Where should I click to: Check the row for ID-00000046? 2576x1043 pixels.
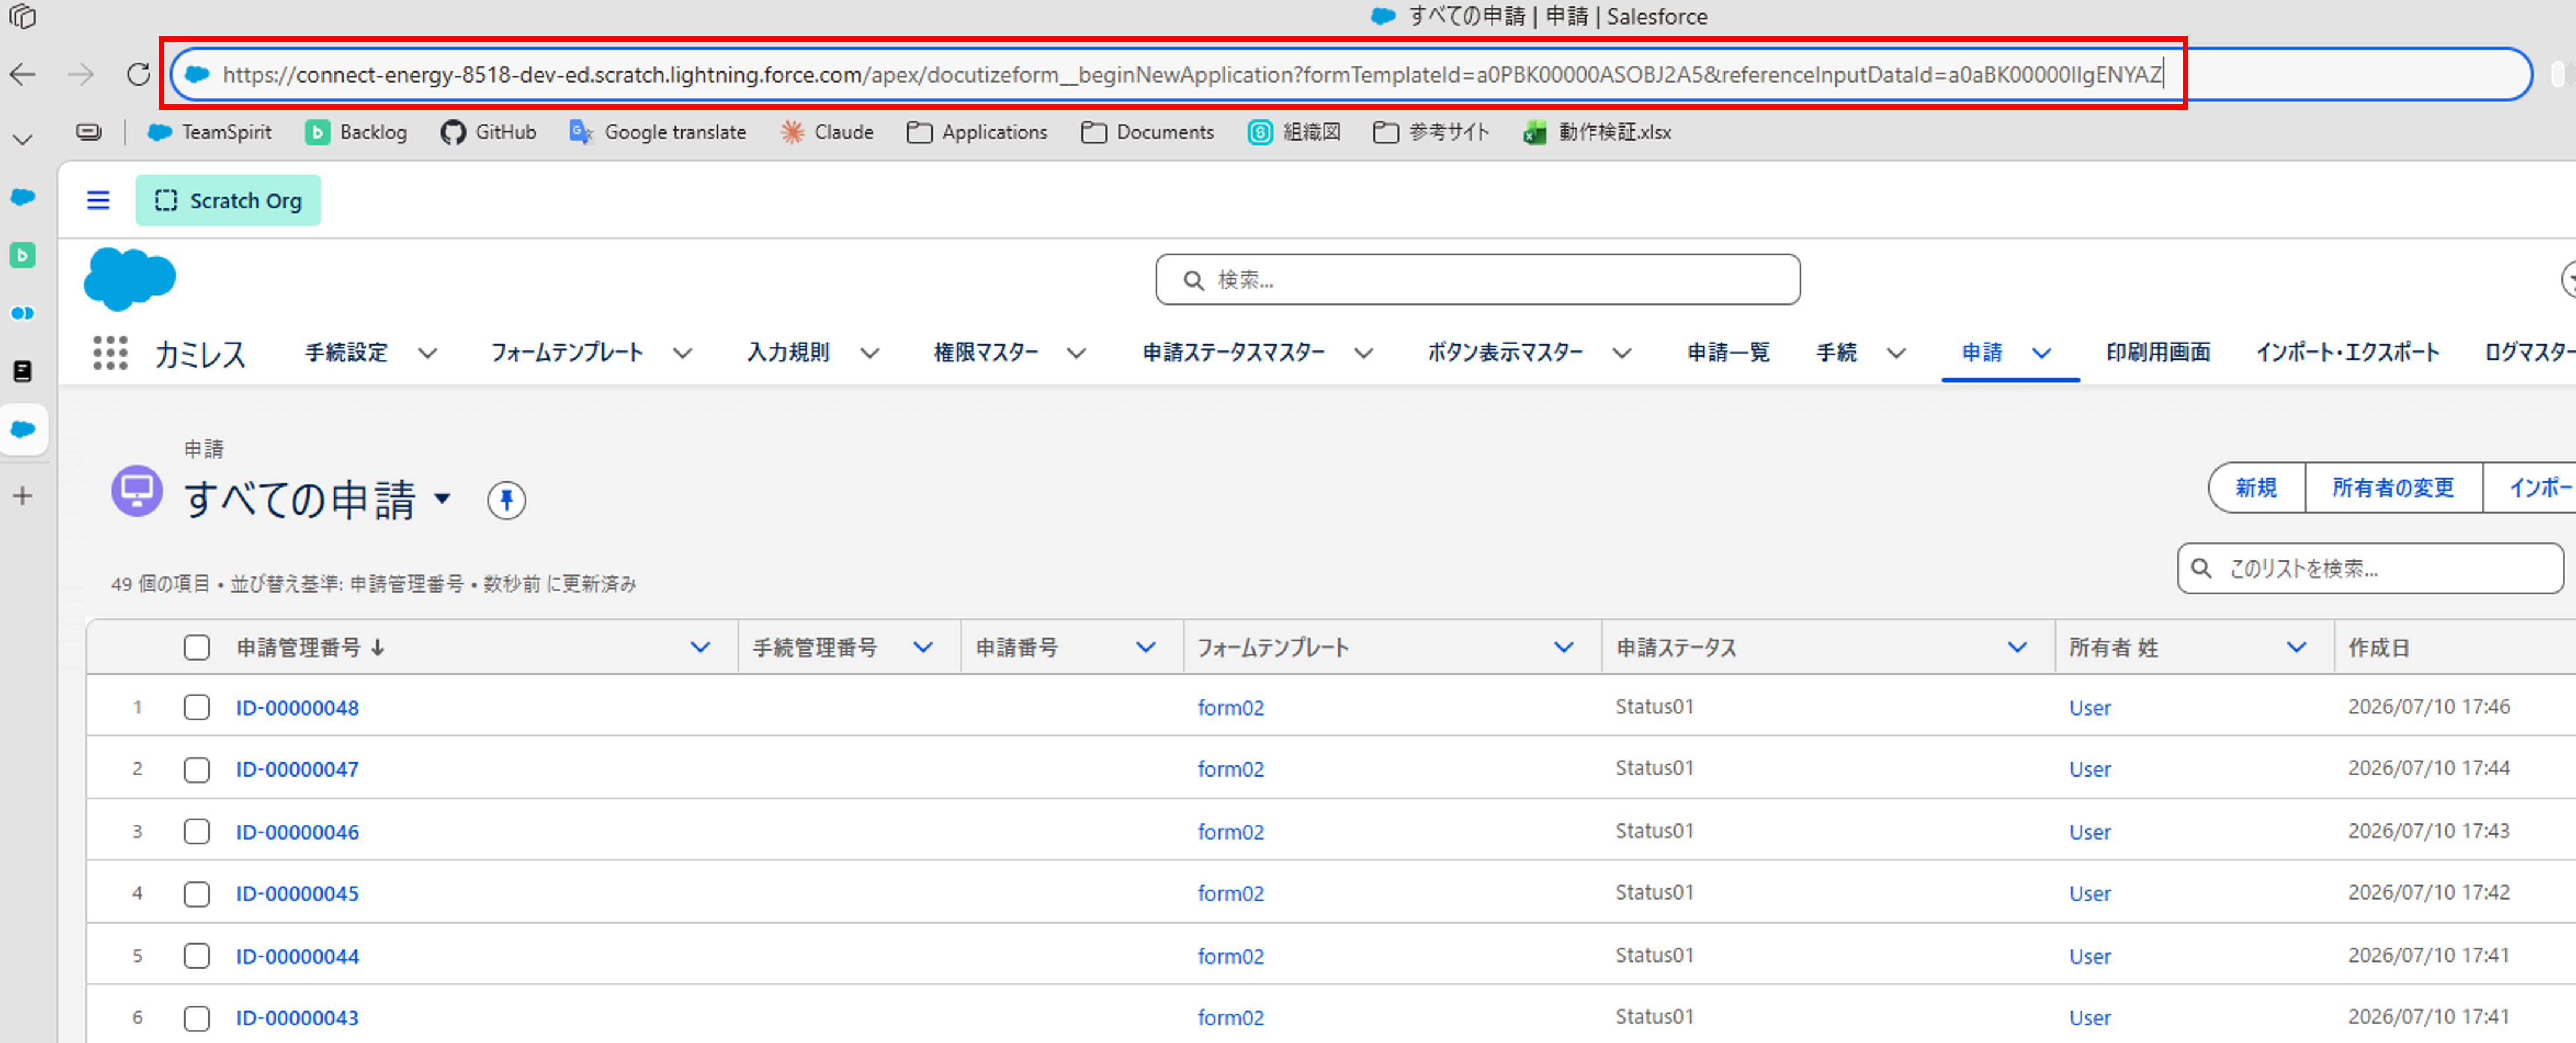(197, 831)
